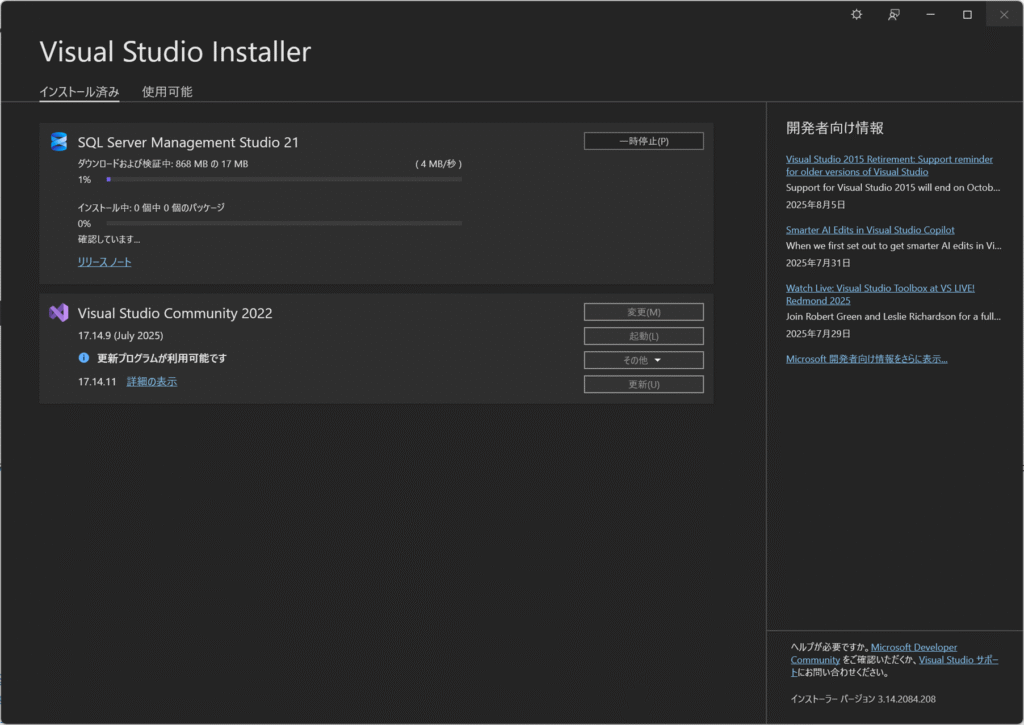Click the download speed text 4 MB/秒

click(438, 164)
